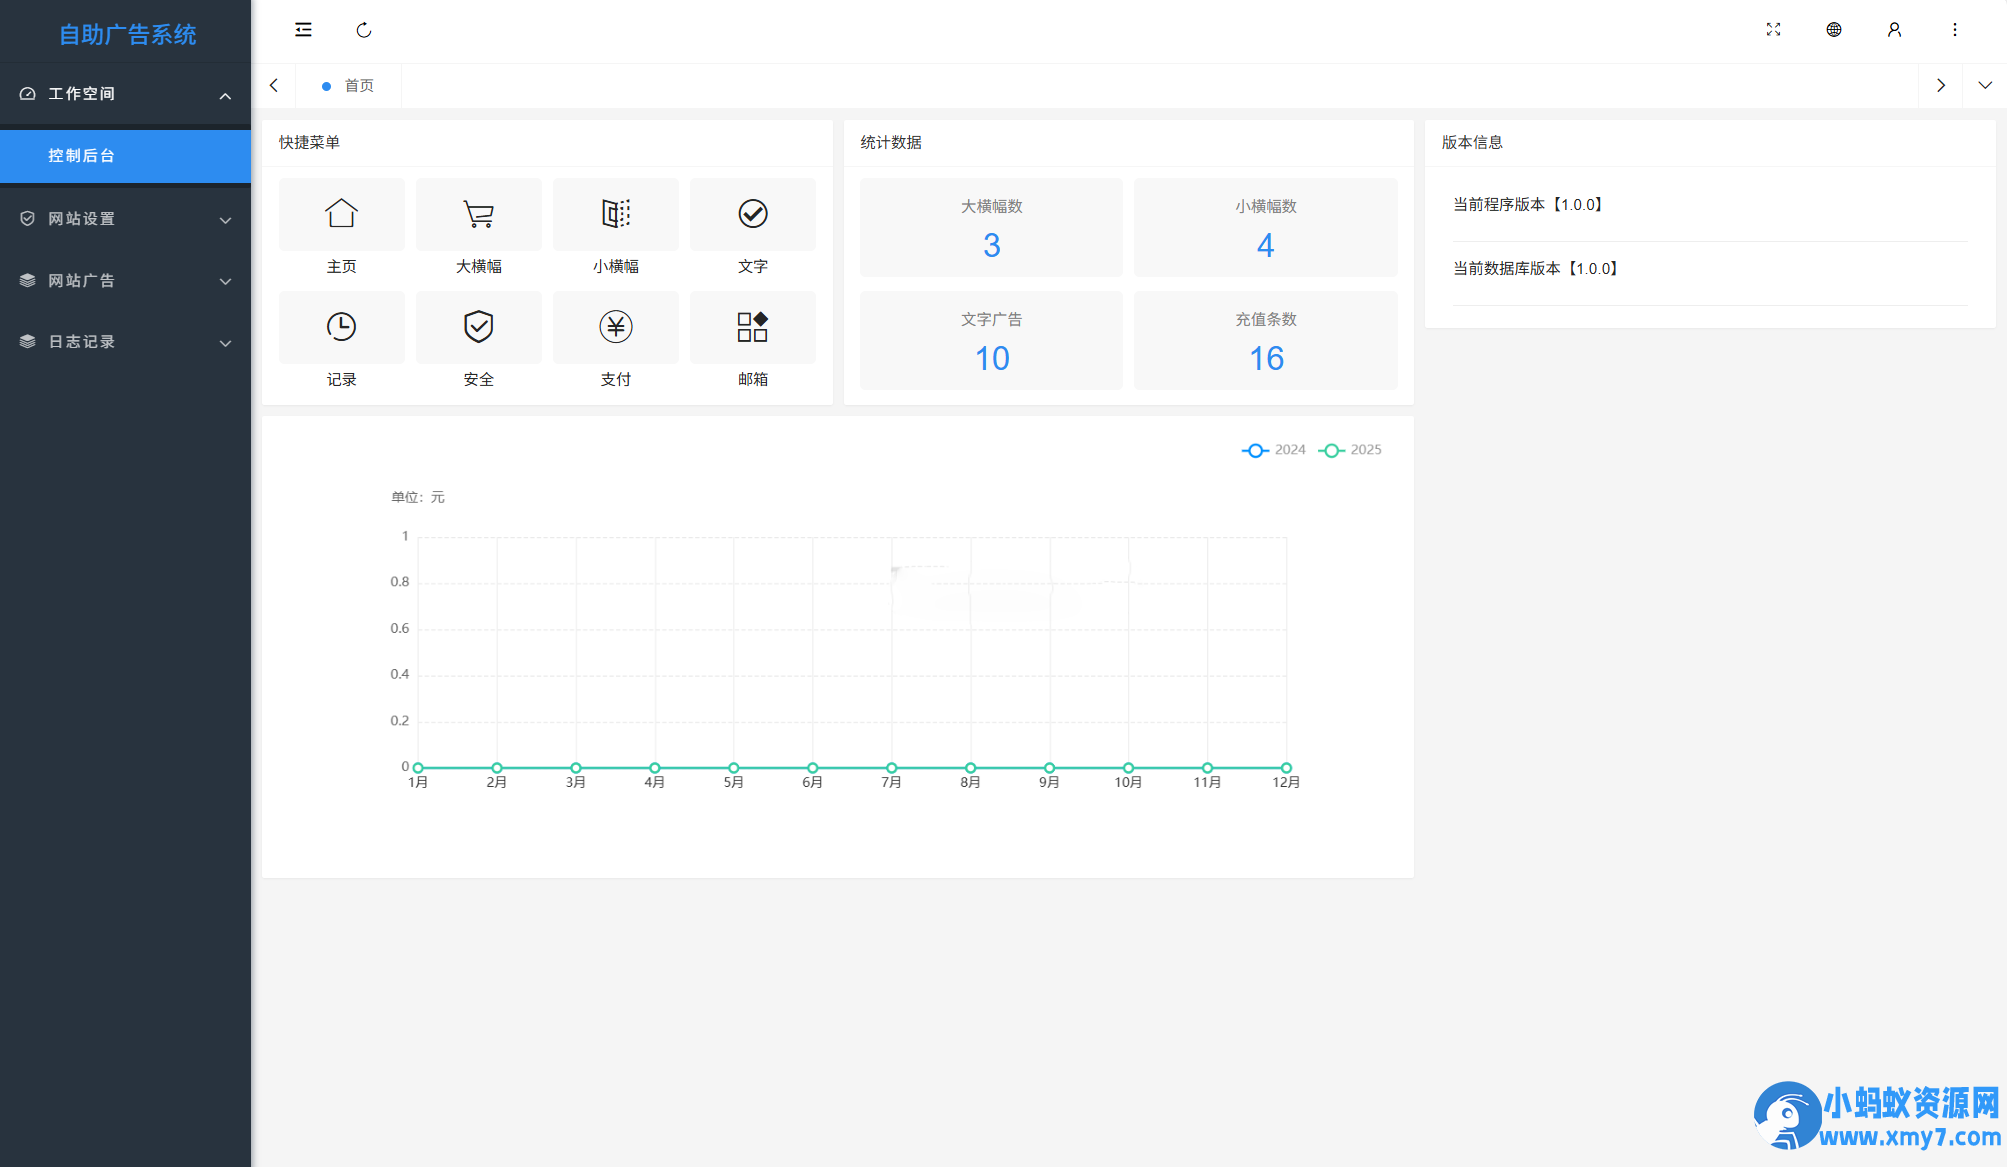Open the tab options dropdown arrow
Screen dimensions: 2007x1167
1984,86
